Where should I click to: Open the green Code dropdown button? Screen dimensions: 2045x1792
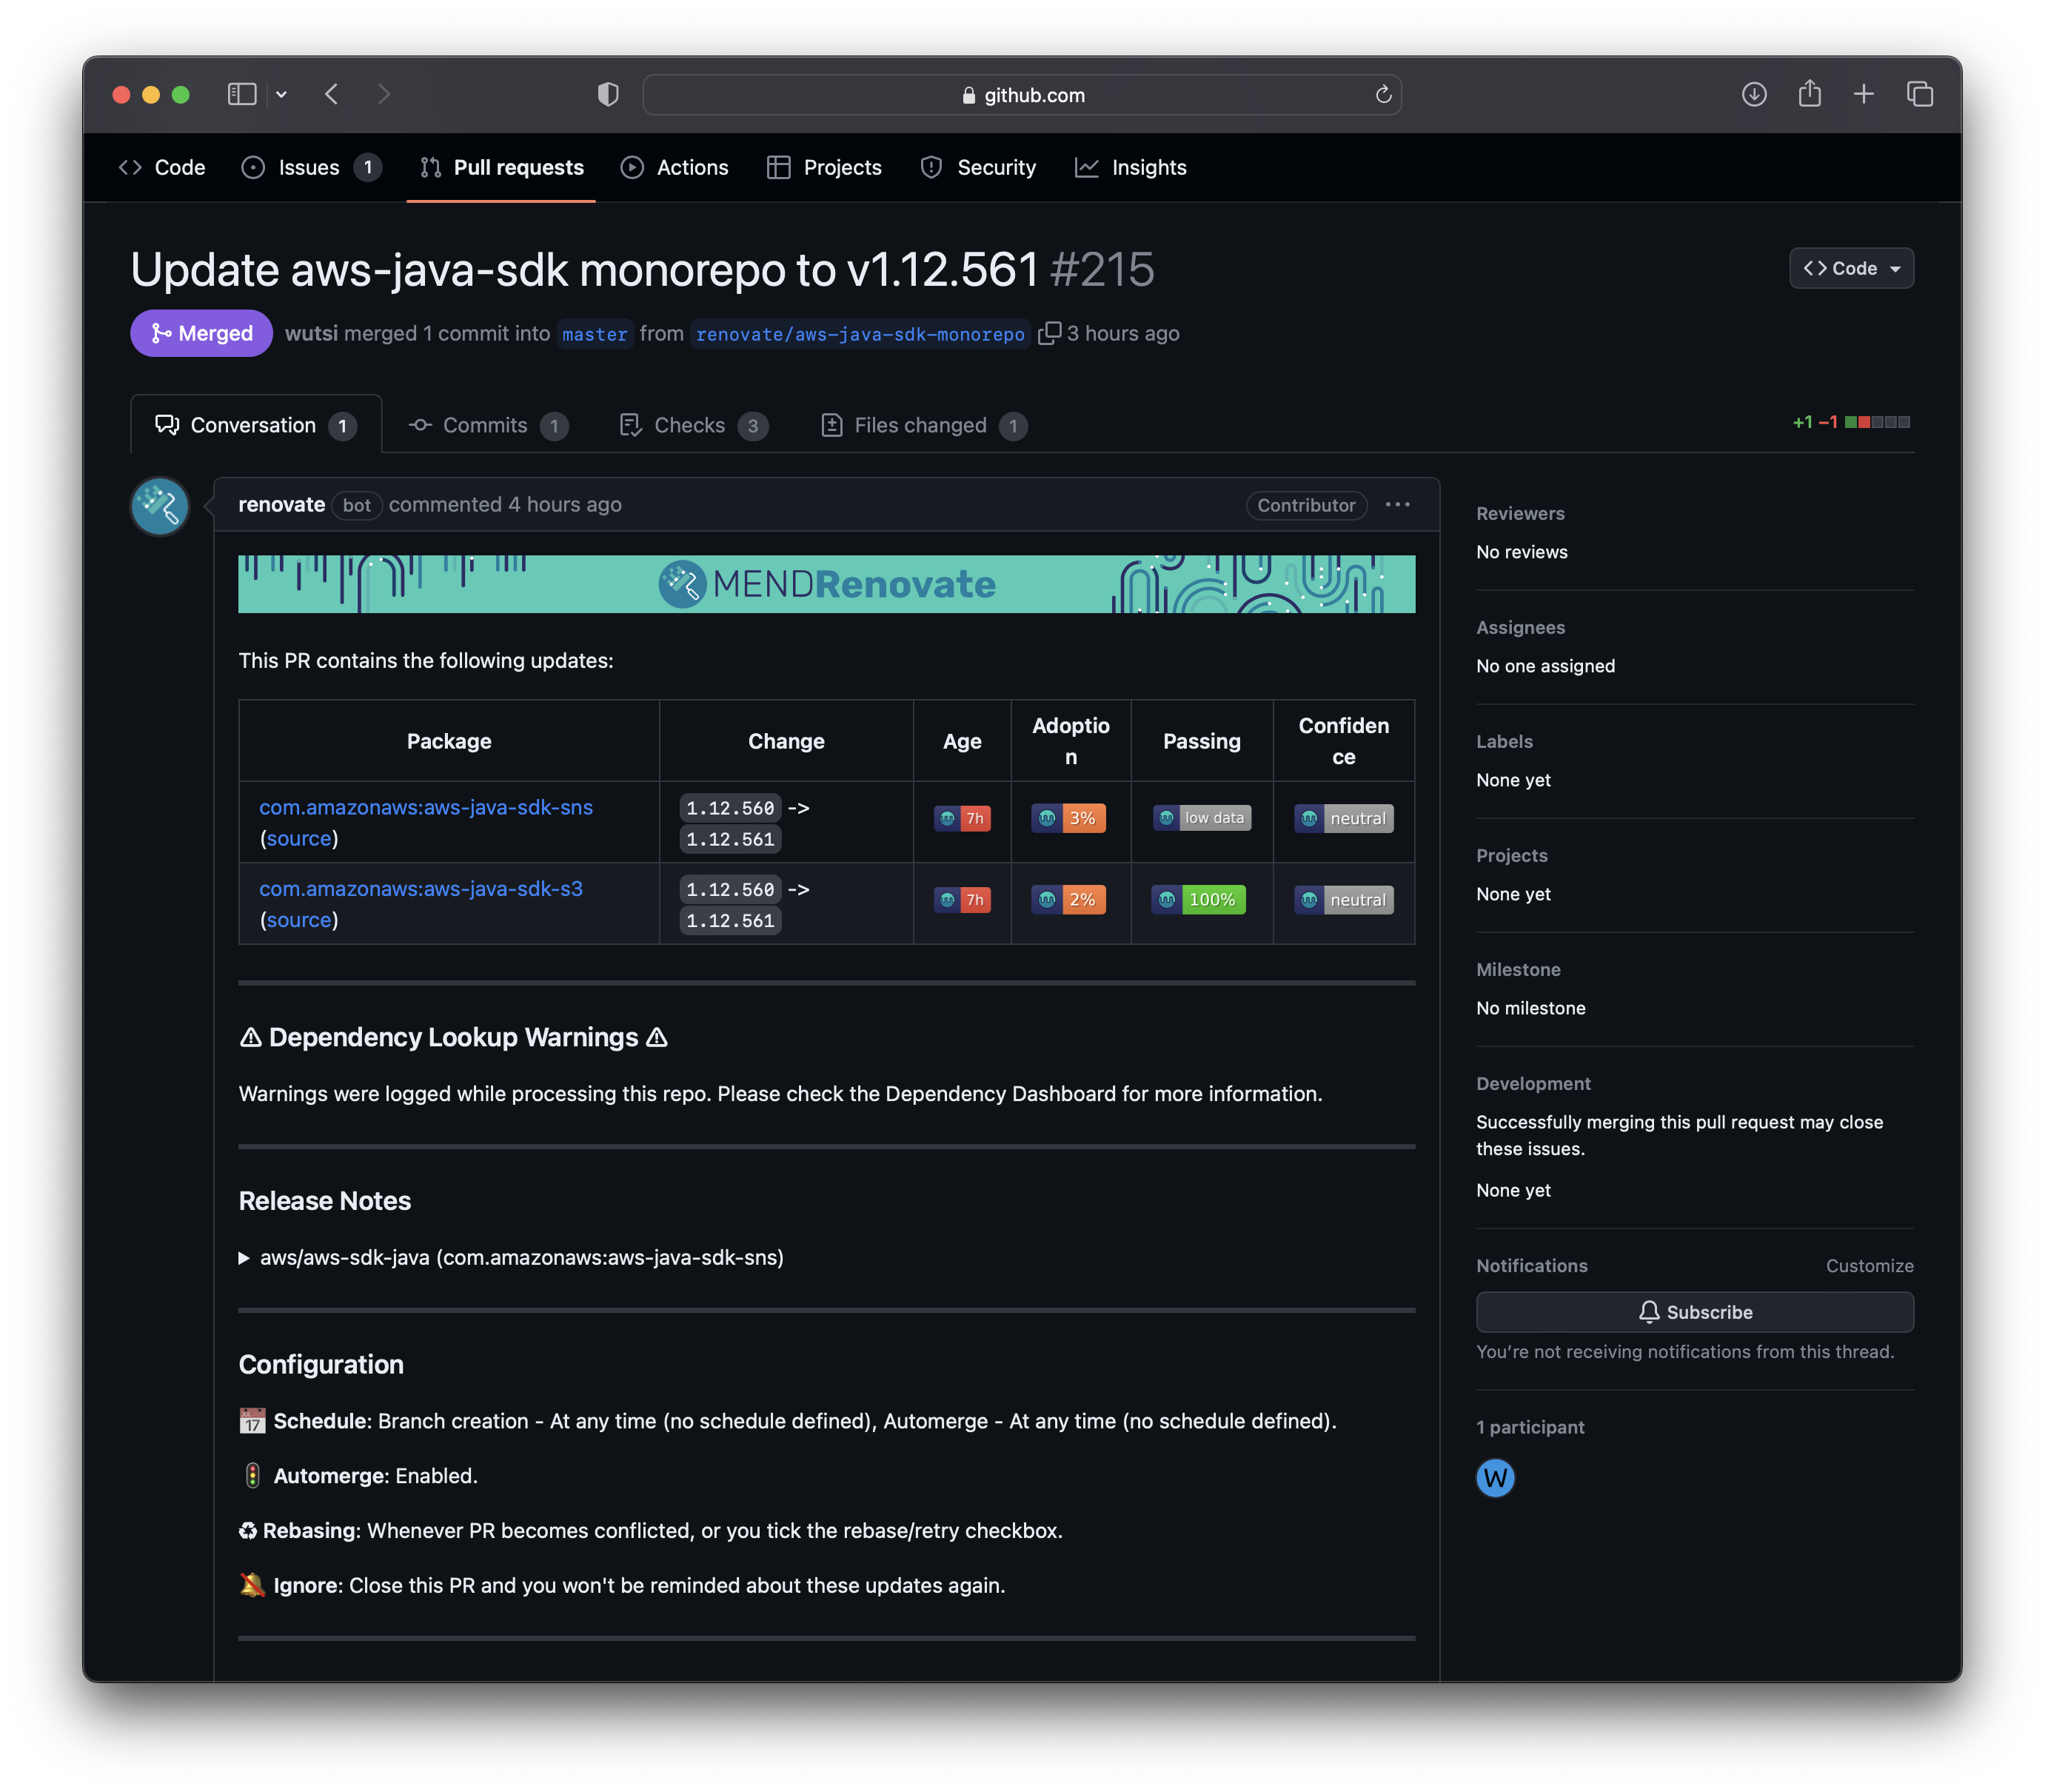click(x=1851, y=268)
